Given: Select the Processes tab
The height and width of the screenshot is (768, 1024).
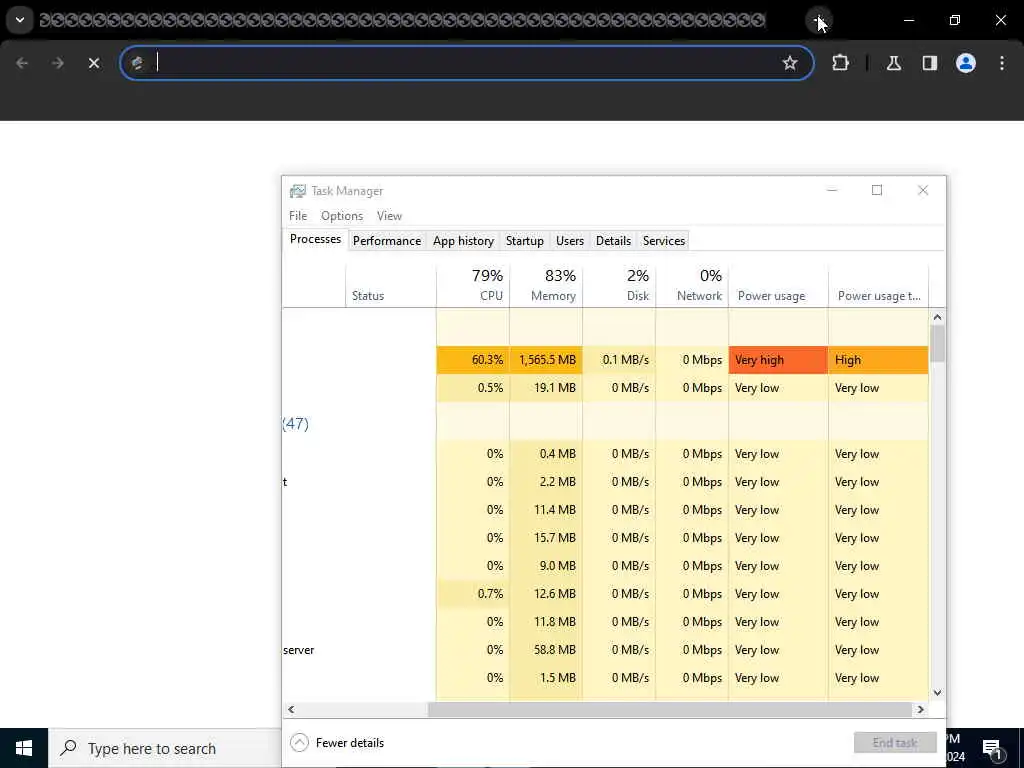Looking at the screenshot, I should click(x=315, y=239).
